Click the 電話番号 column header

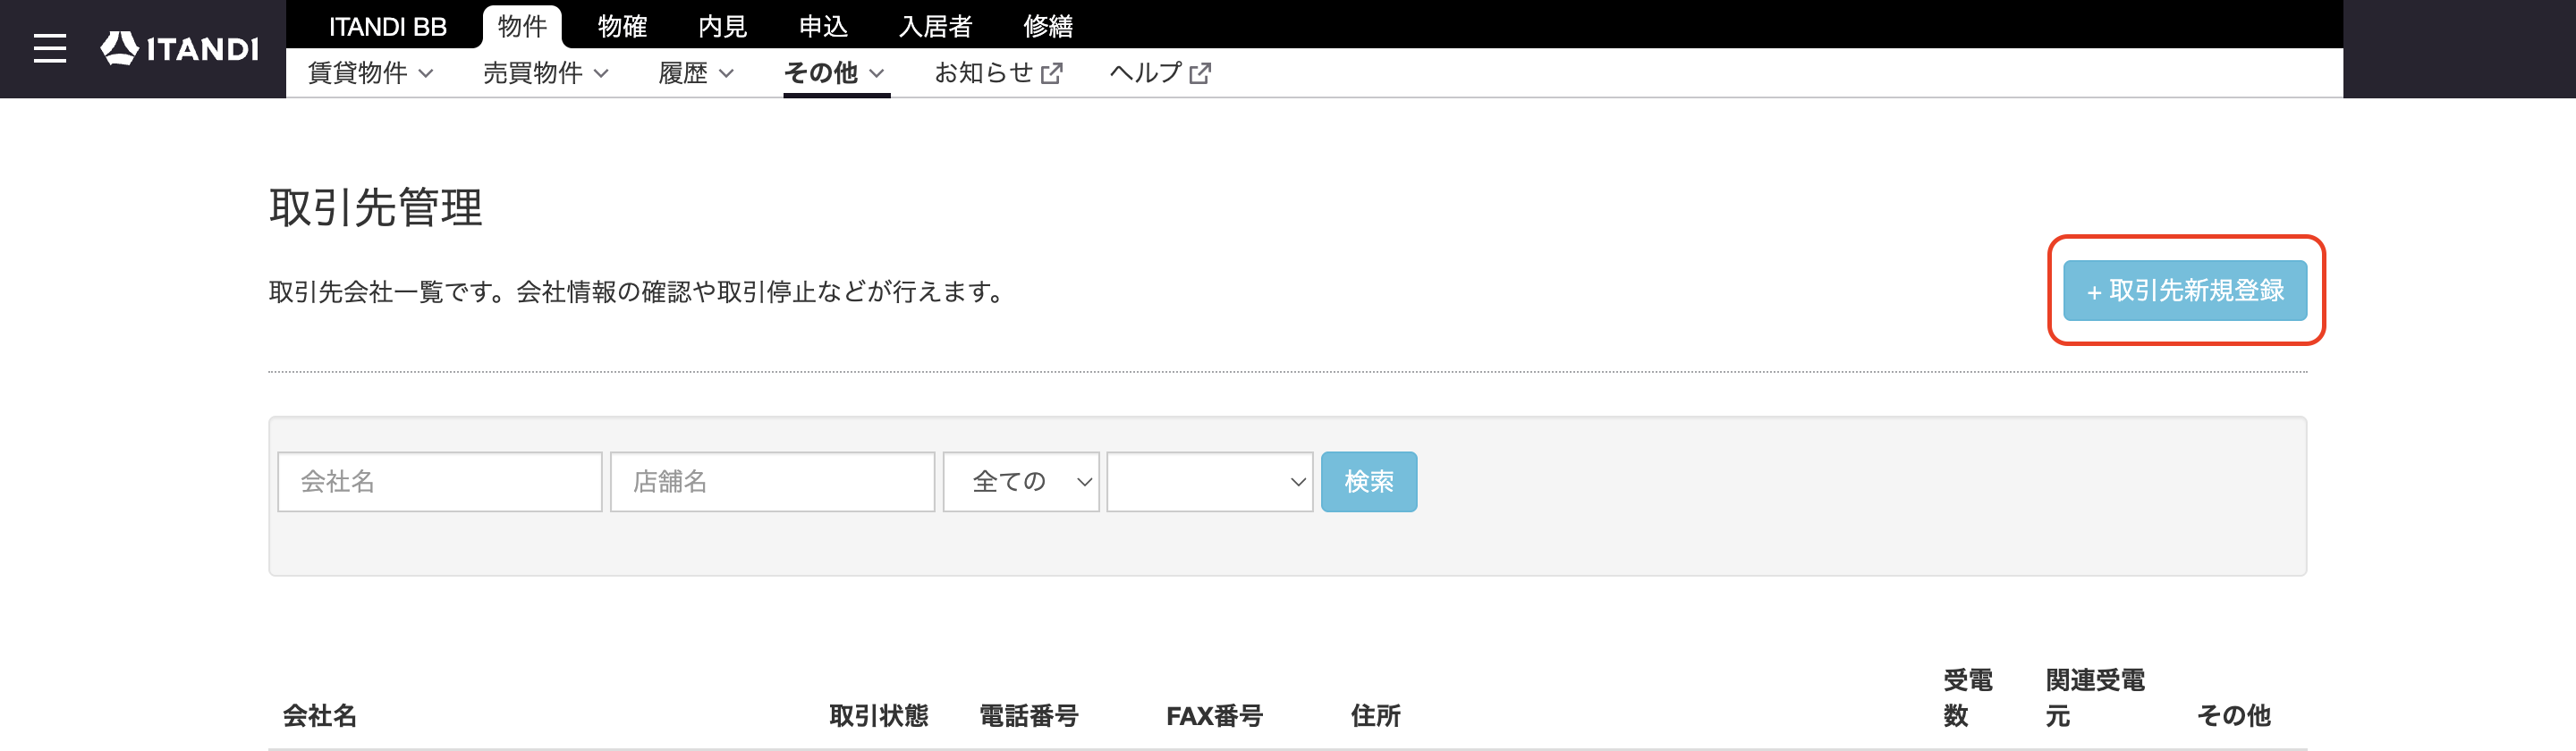pos(1028,716)
